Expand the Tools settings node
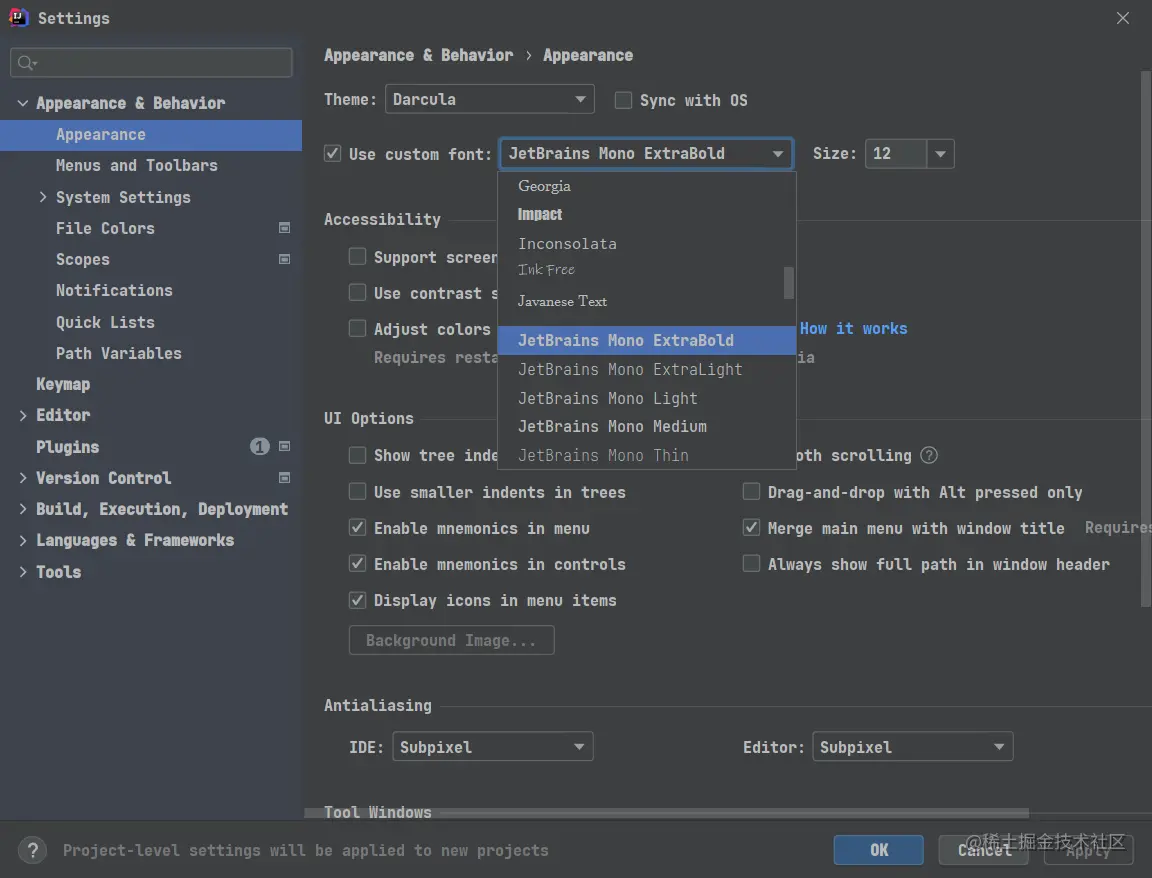The width and height of the screenshot is (1152, 878). point(23,572)
